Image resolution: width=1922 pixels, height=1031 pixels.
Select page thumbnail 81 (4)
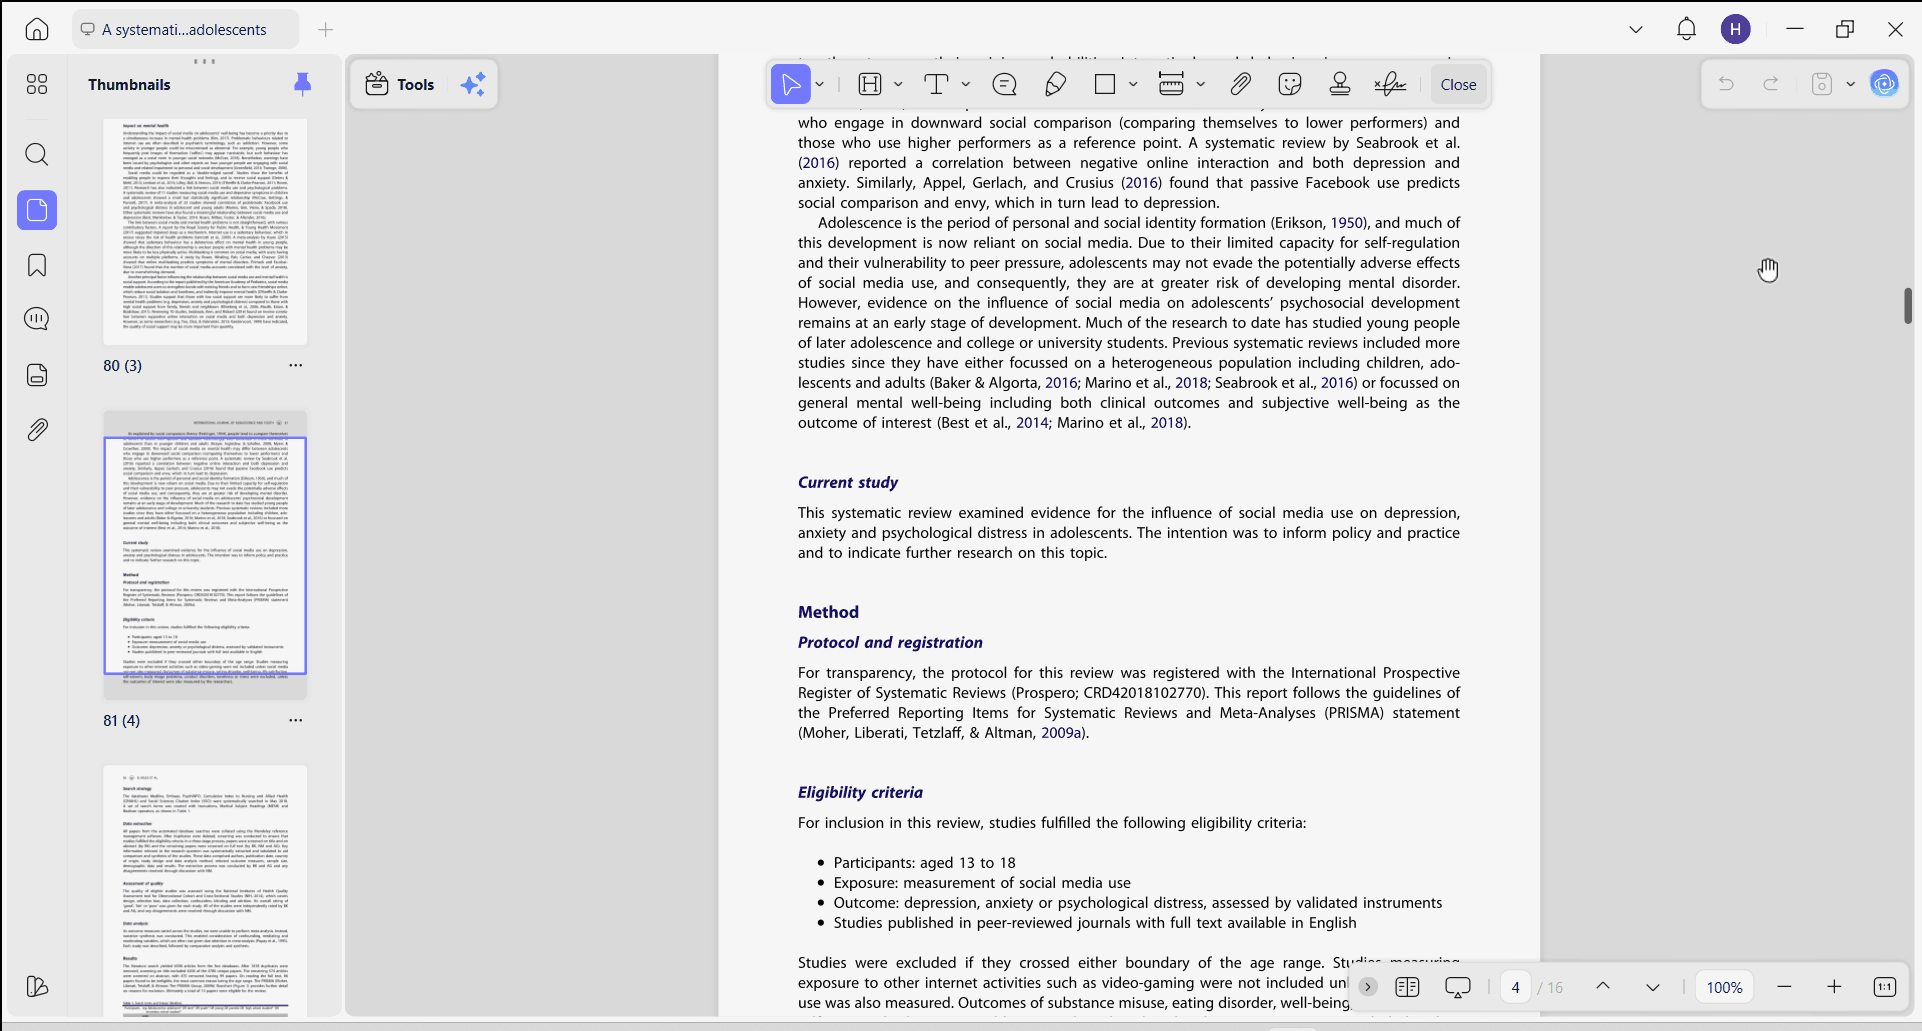[205, 555]
